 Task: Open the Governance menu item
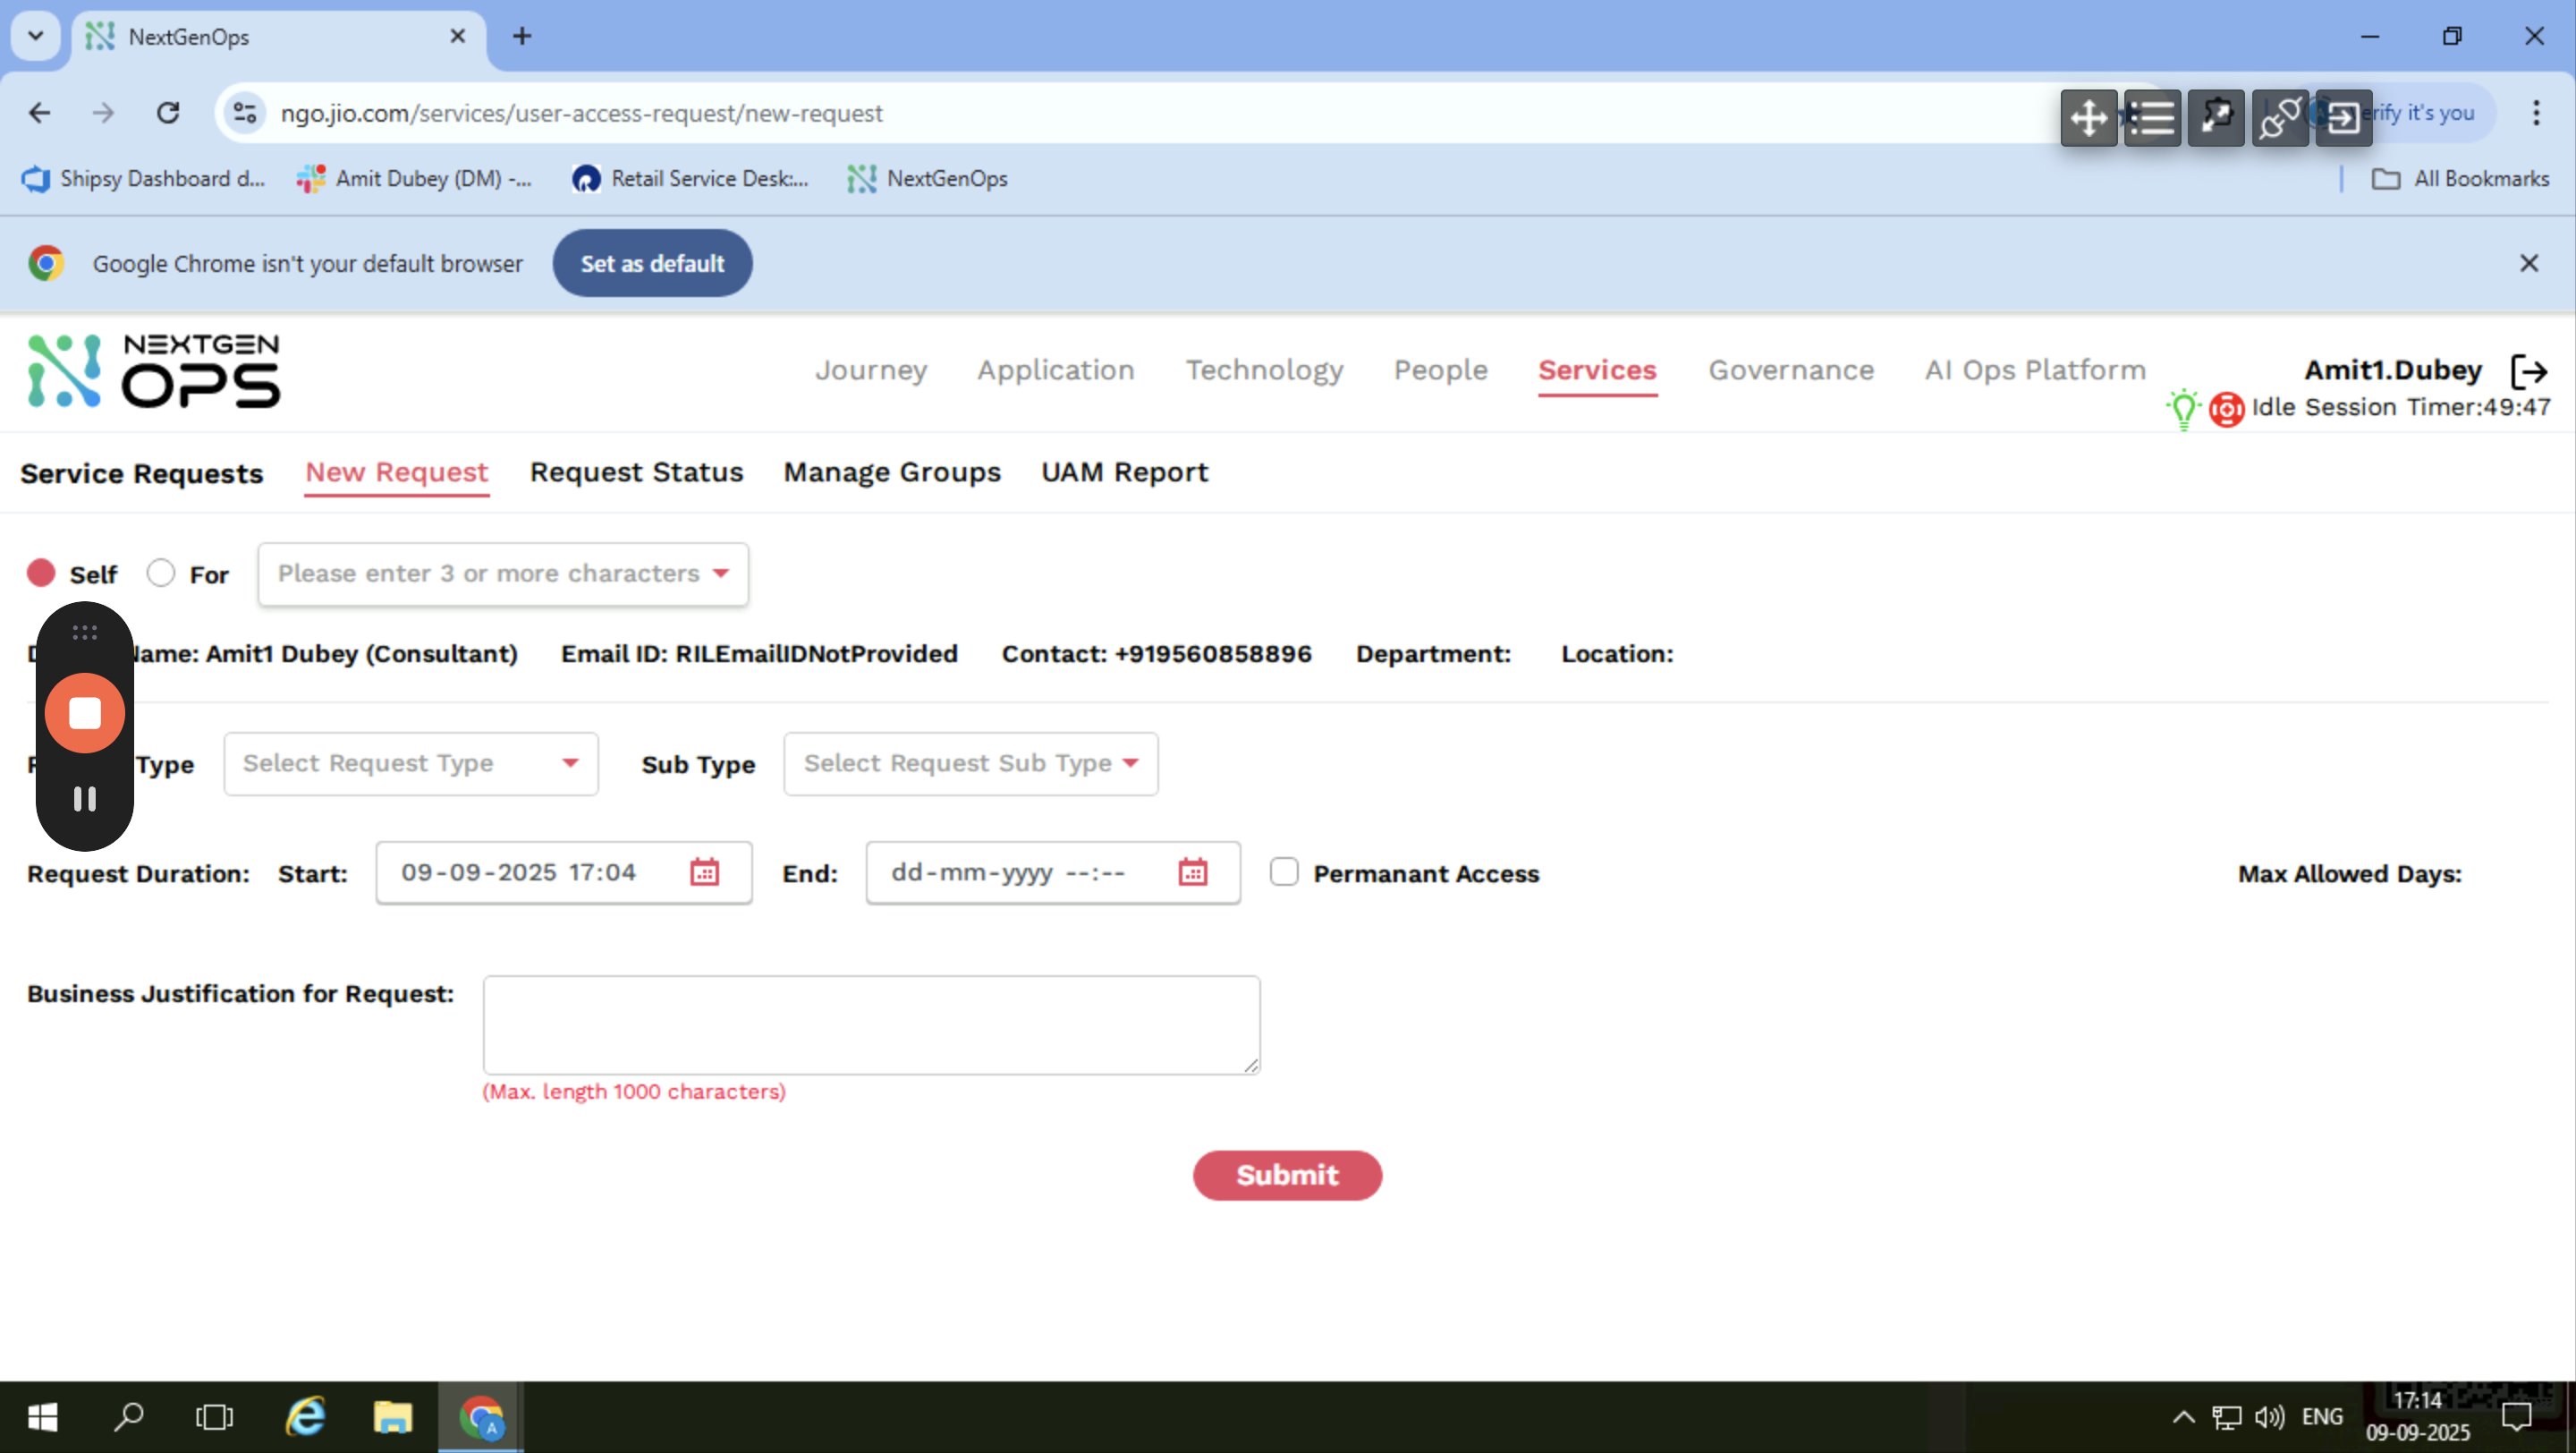[x=1790, y=370]
